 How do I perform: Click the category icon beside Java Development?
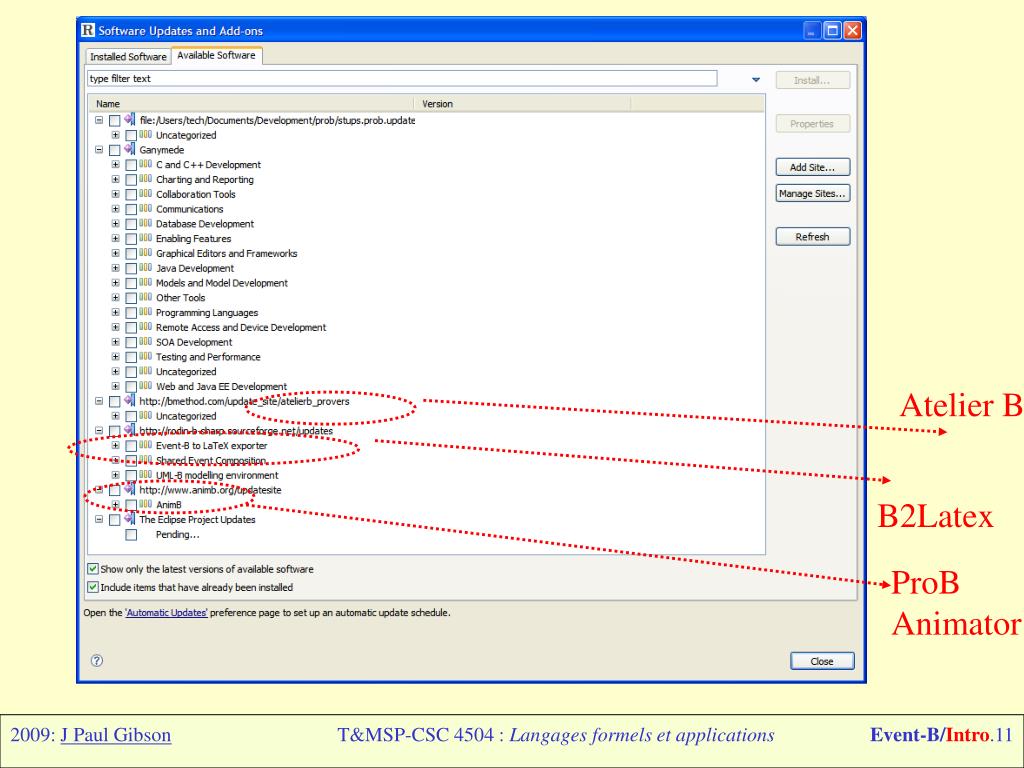(x=146, y=268)
